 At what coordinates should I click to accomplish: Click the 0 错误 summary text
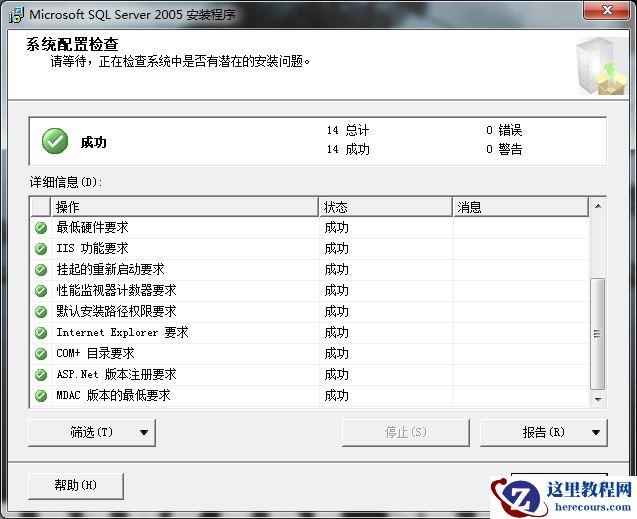pos(504,130)
